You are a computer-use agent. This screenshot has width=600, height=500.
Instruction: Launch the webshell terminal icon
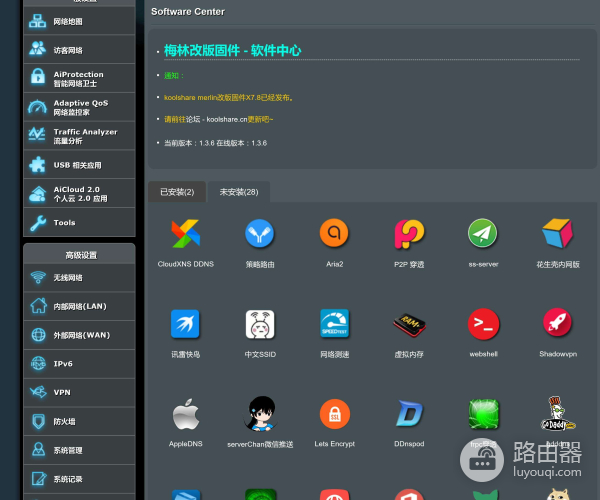pos(483,324)
